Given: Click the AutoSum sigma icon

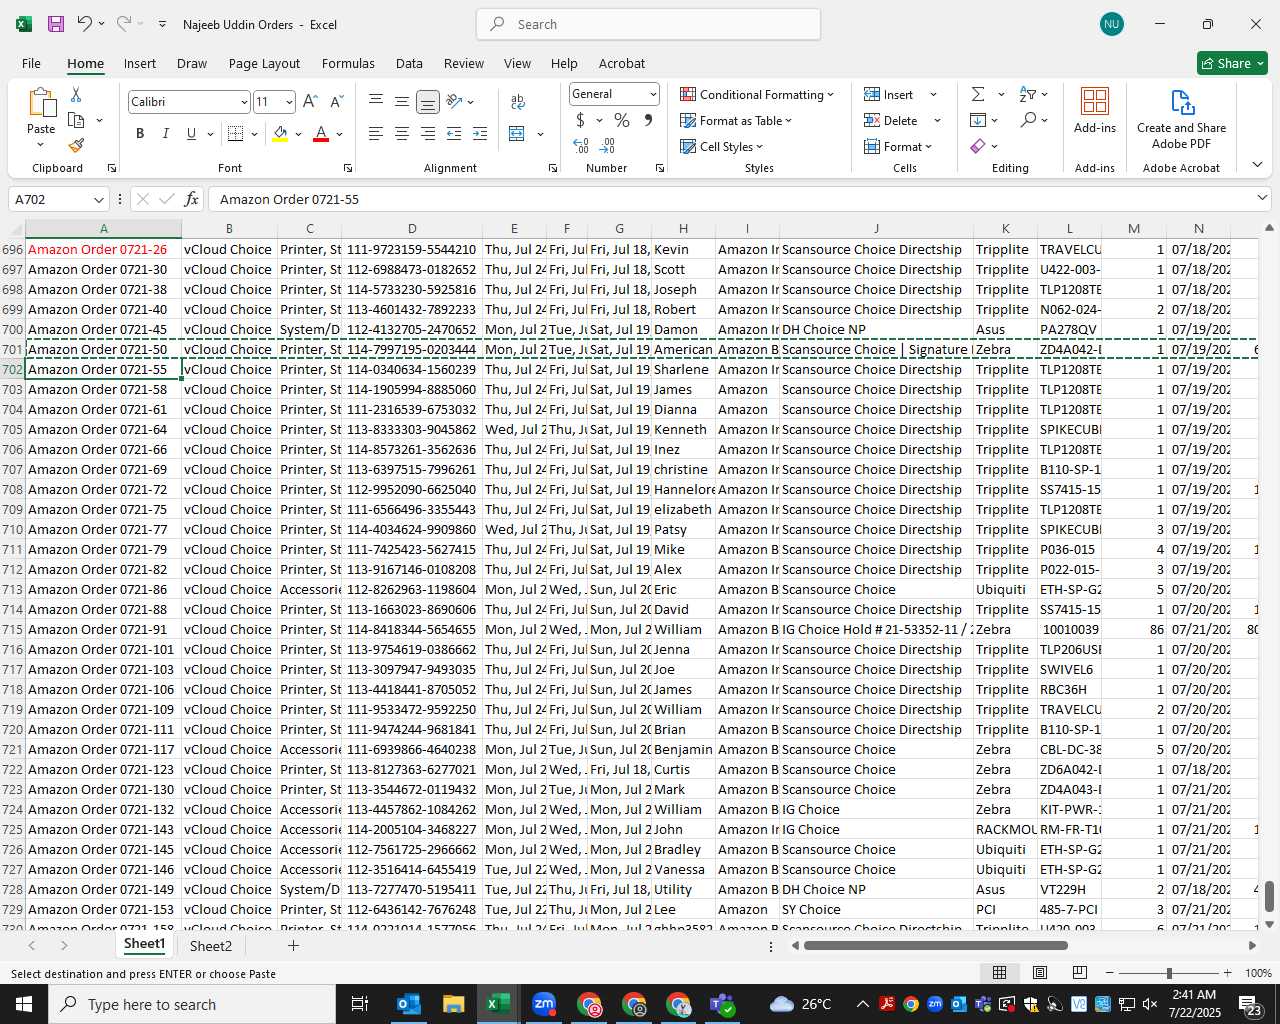Looking at the screenshot, I should 978,94.
